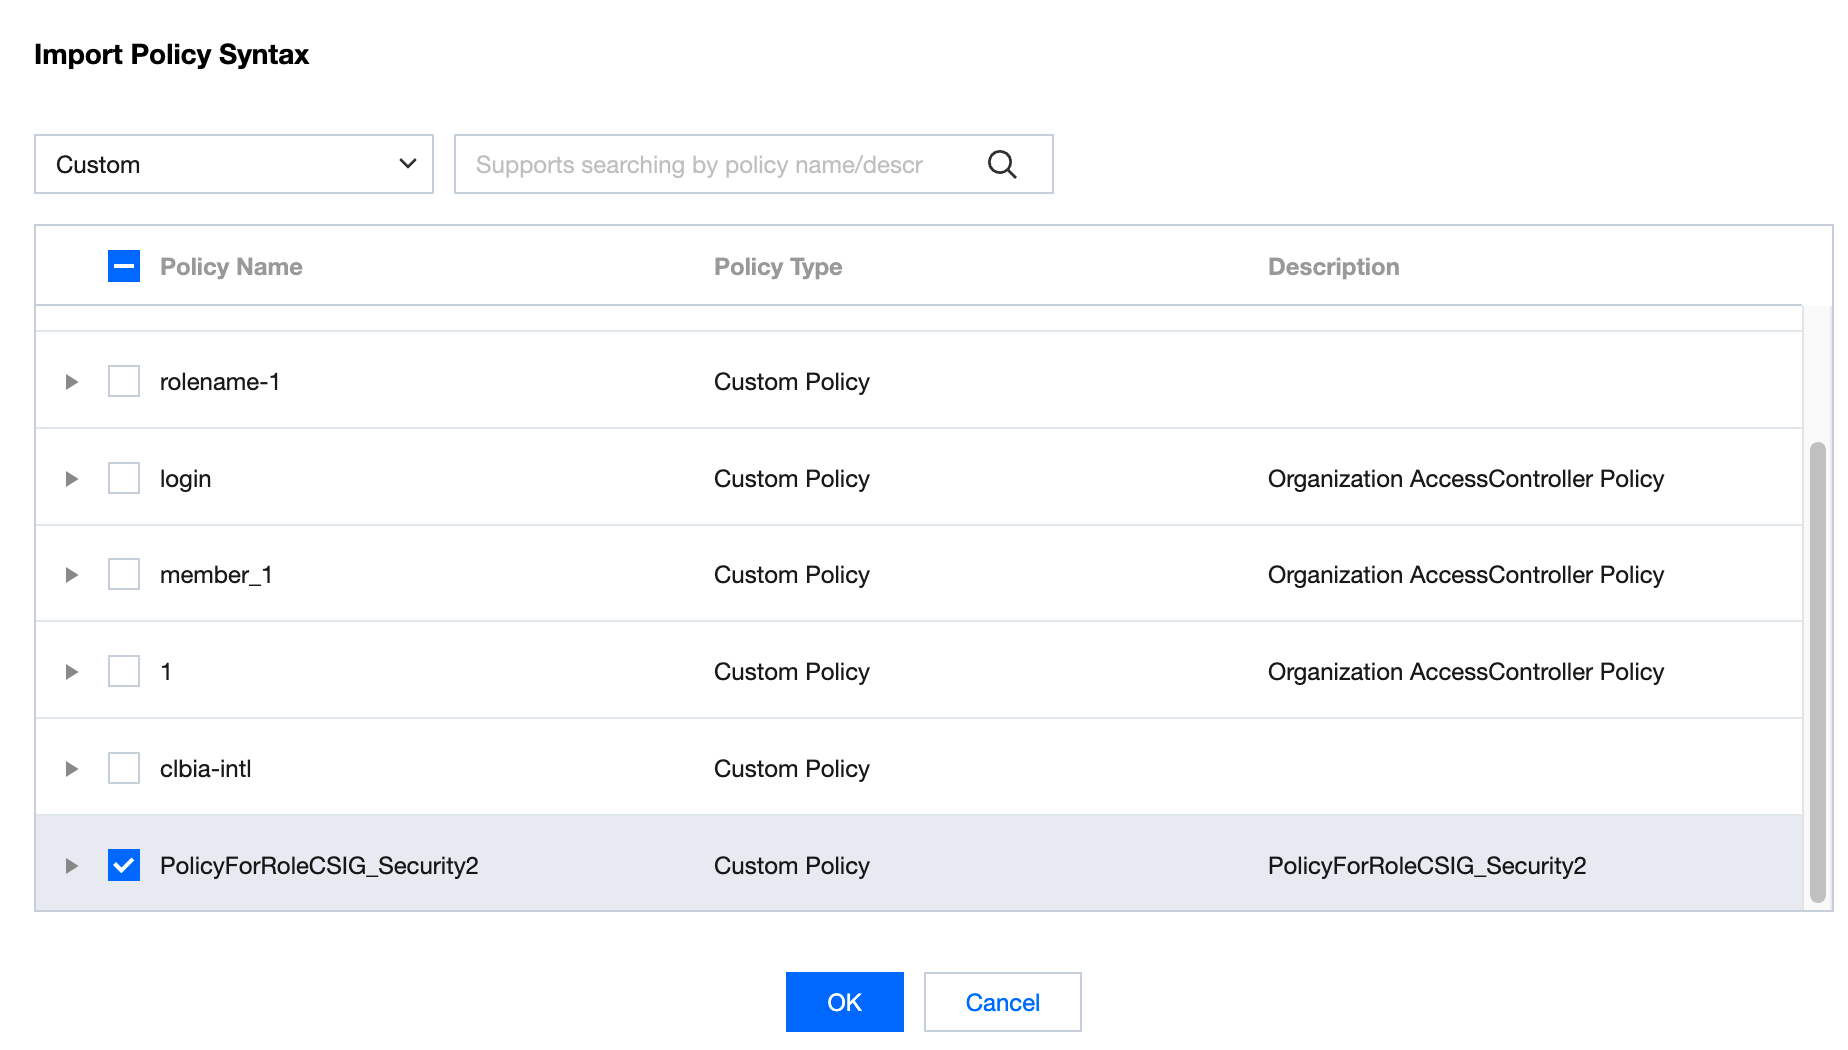Viewport: 1848px width, 1050px height.
Task: Select the login policy checkbox
Action: 124,478
